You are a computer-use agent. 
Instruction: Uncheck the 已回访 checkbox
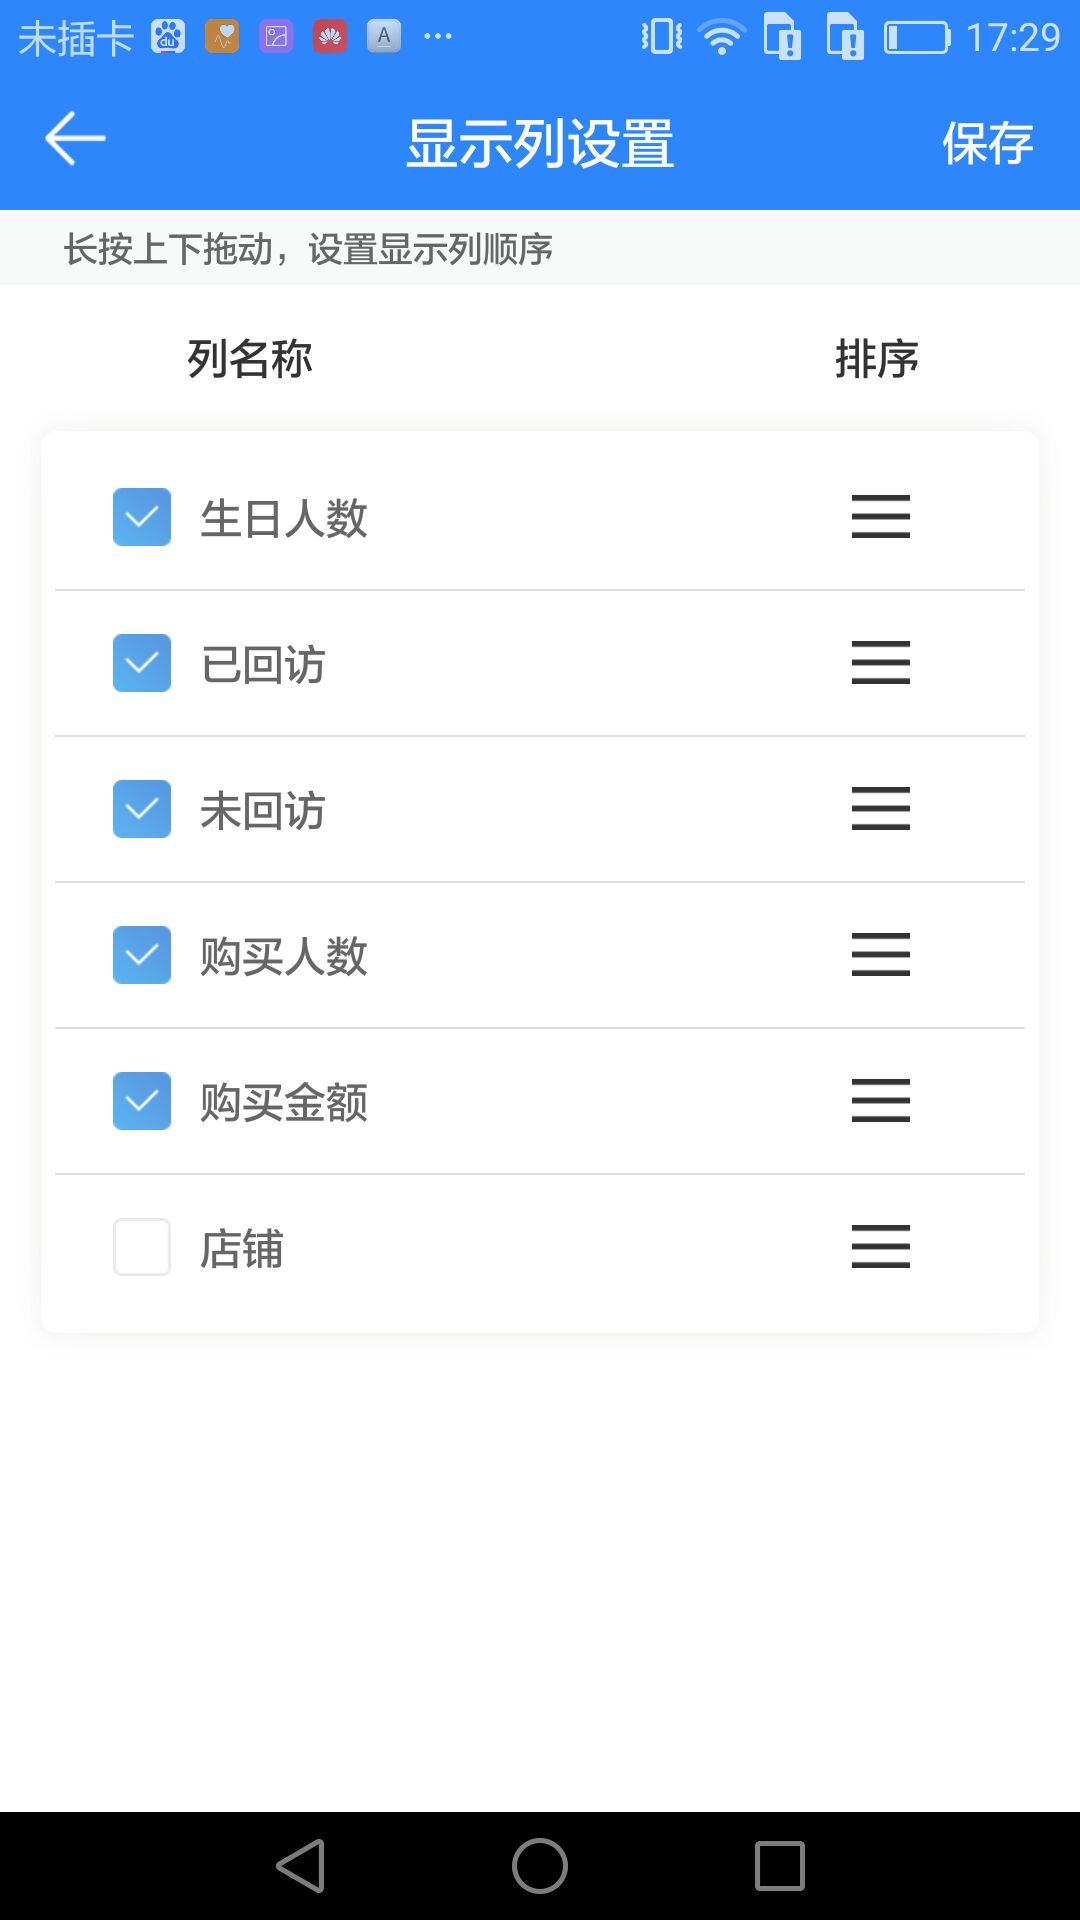[142, 663]
